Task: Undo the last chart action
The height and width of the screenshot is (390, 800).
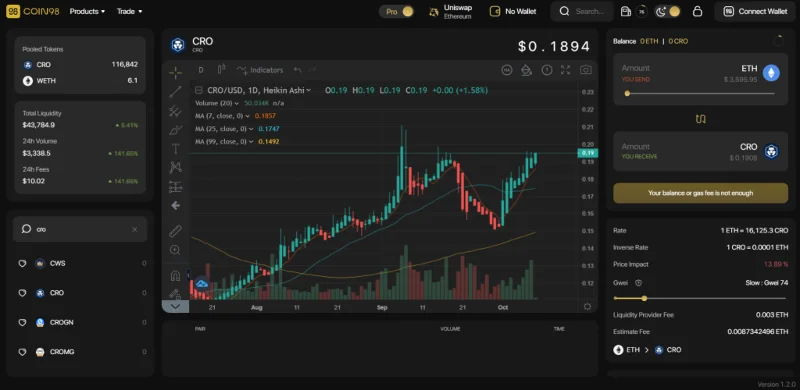Action: click(298, 70)
